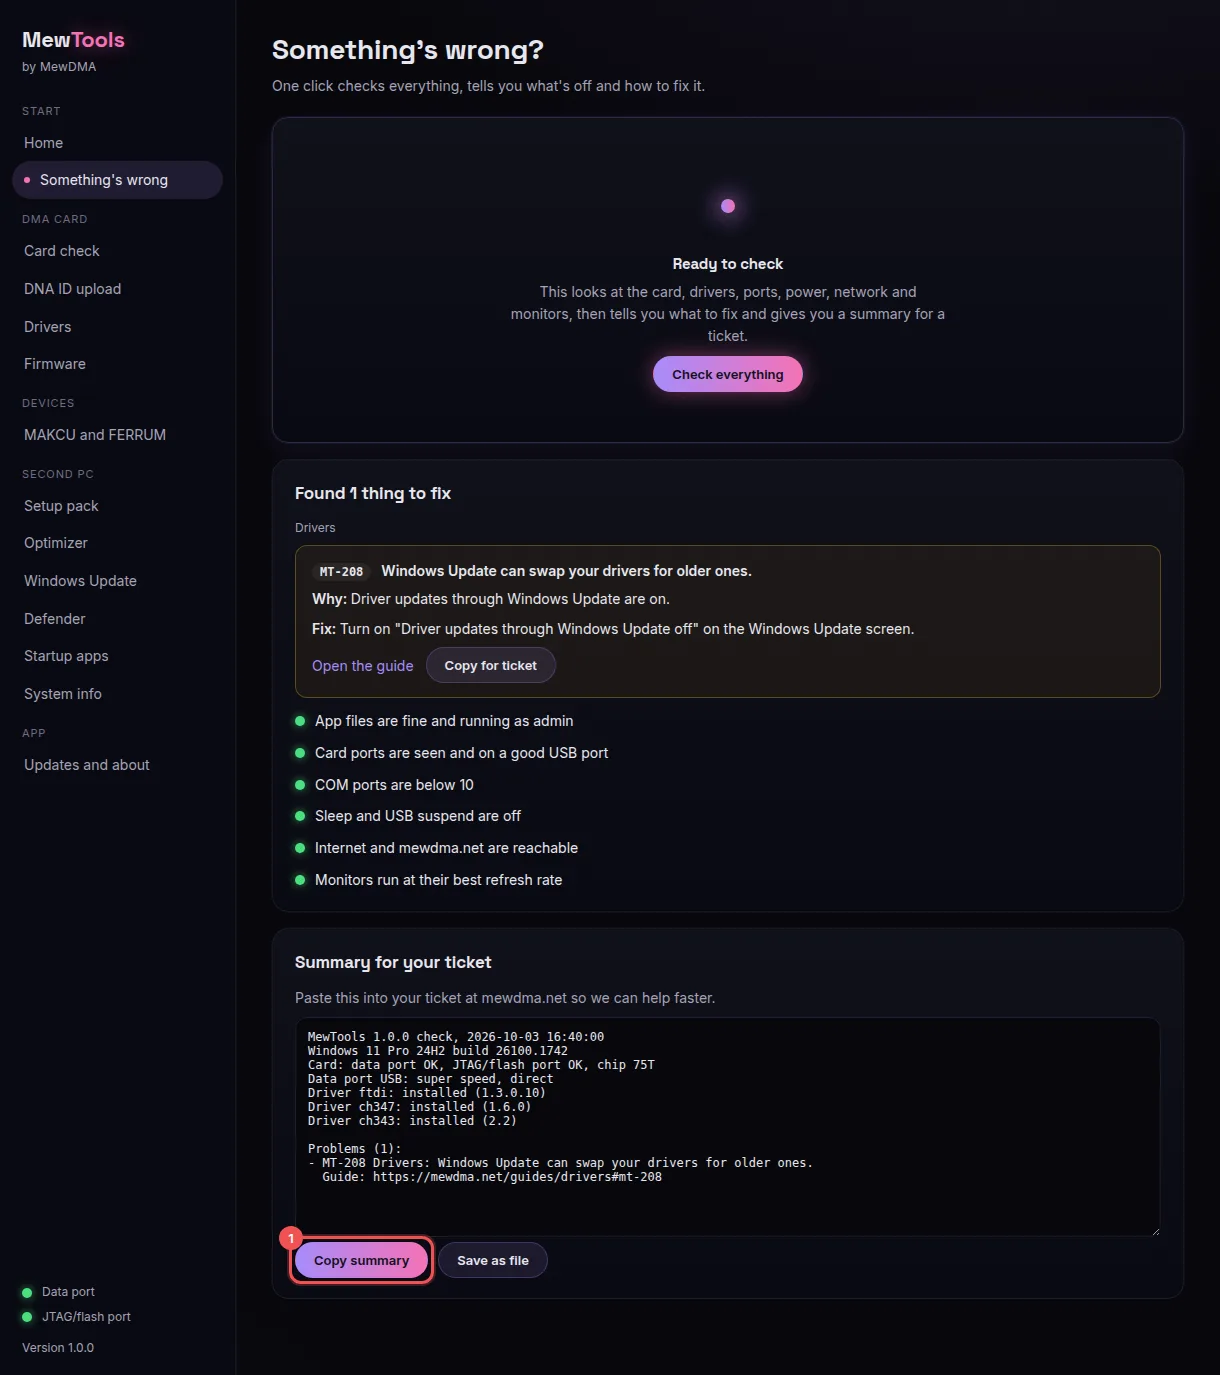Click Save as file button
1220x1375 pixels.
[x=493, y=1261]
